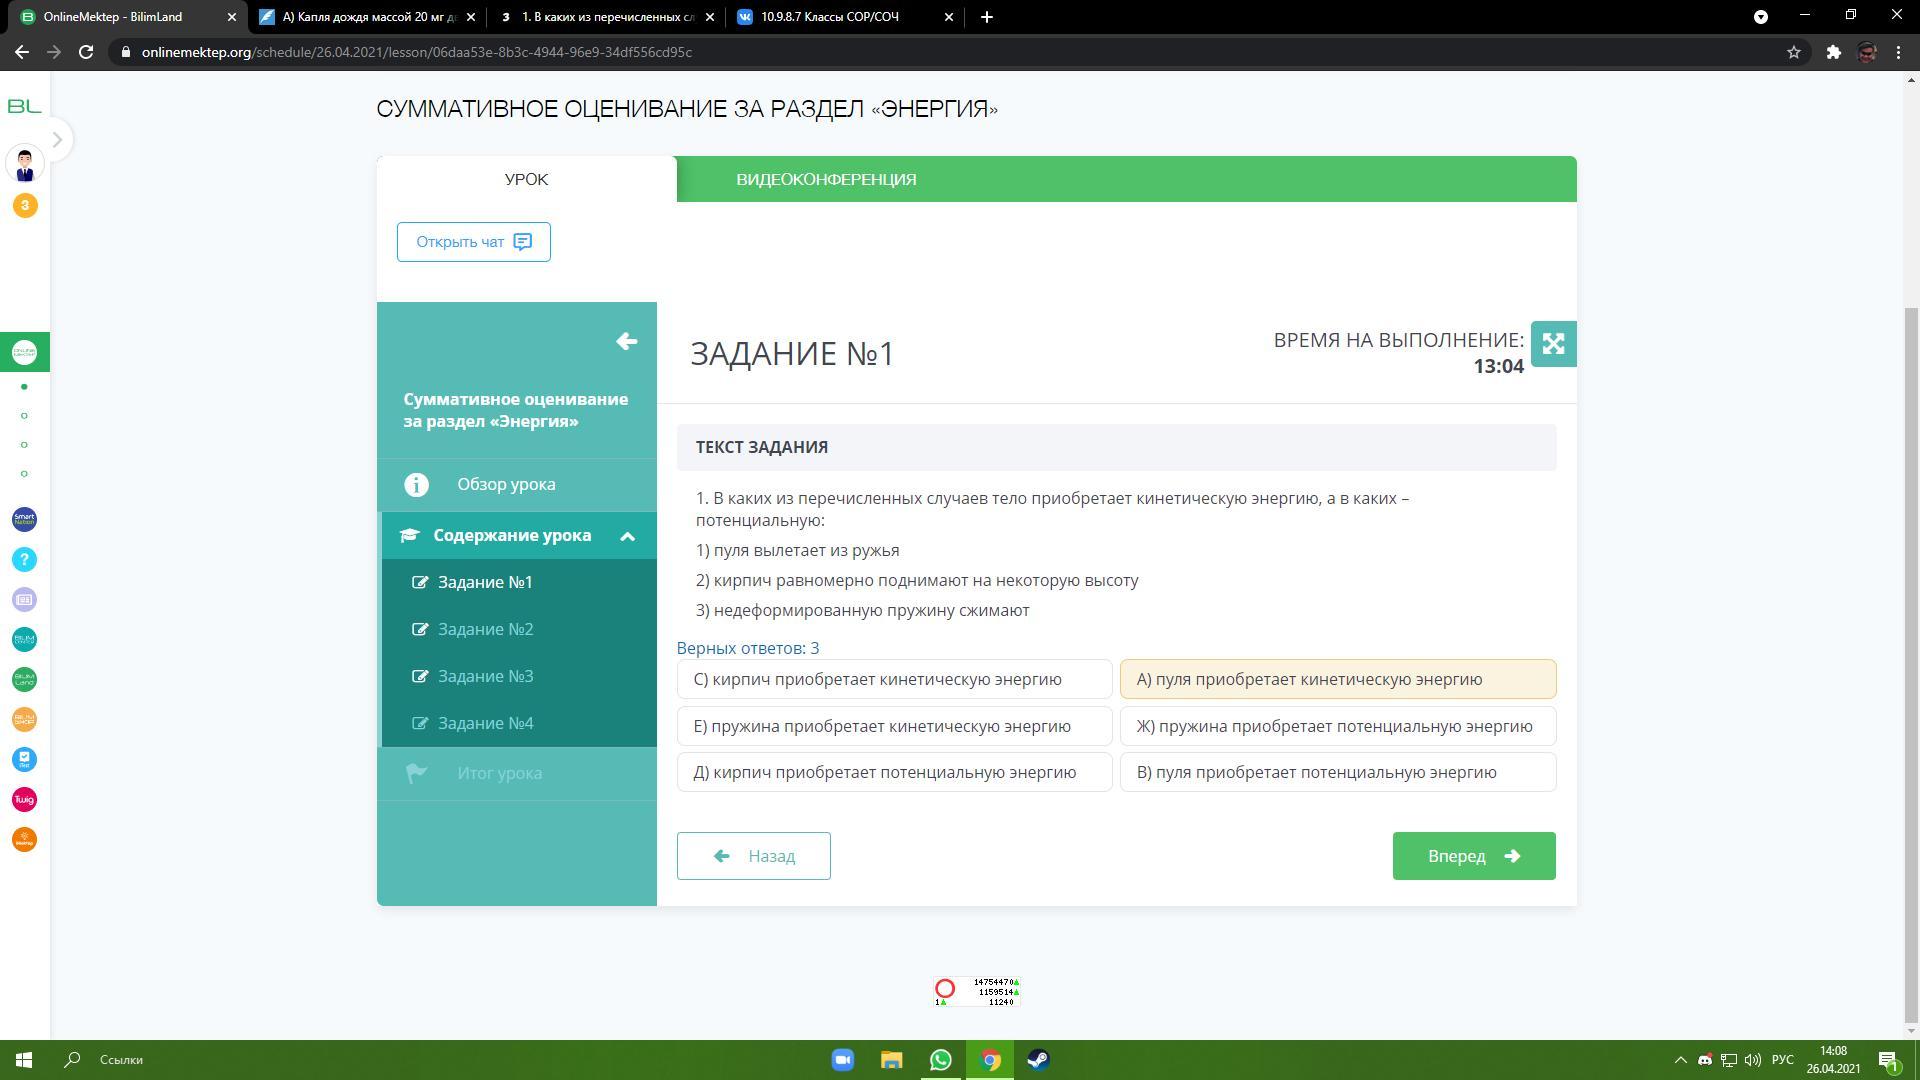Select answer Ж) пружина приобретает потенциальную энергию
1920x1080 pixels.
coord(1337,727)
